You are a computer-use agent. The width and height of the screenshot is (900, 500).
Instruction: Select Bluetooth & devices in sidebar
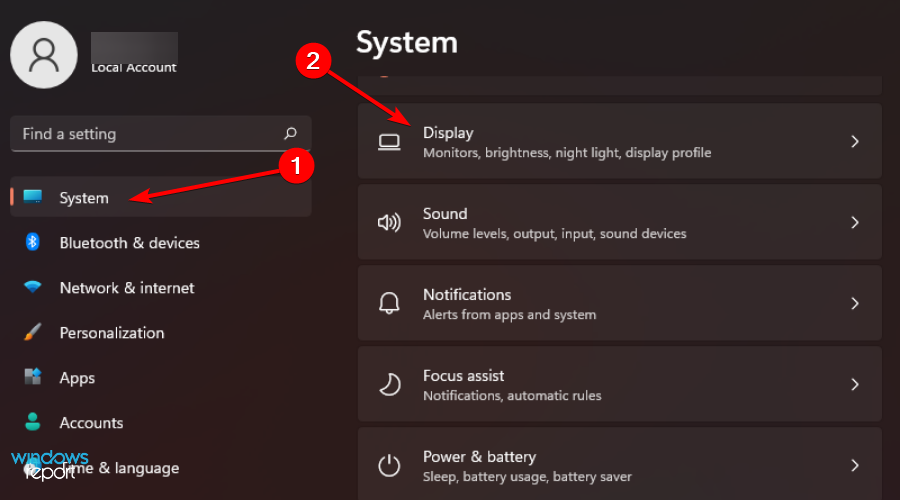pos(129,243)
